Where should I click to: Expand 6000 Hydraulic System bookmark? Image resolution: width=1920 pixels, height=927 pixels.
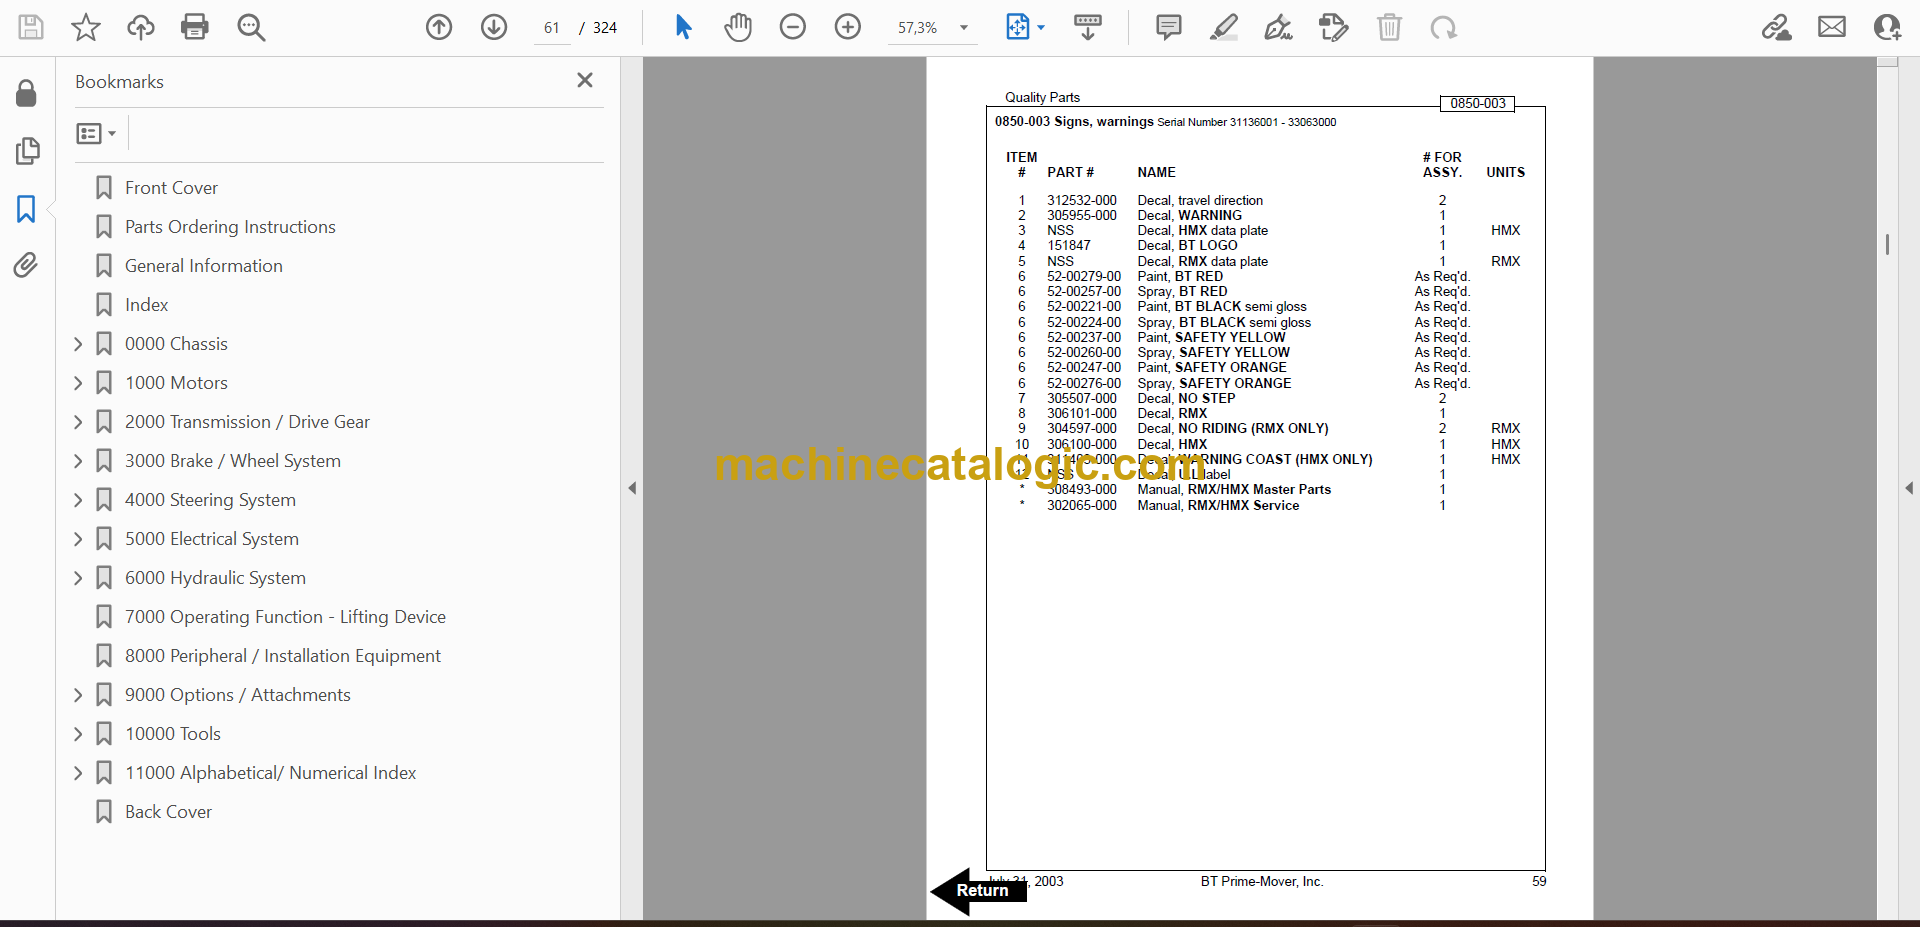click(x=78, y=578)
